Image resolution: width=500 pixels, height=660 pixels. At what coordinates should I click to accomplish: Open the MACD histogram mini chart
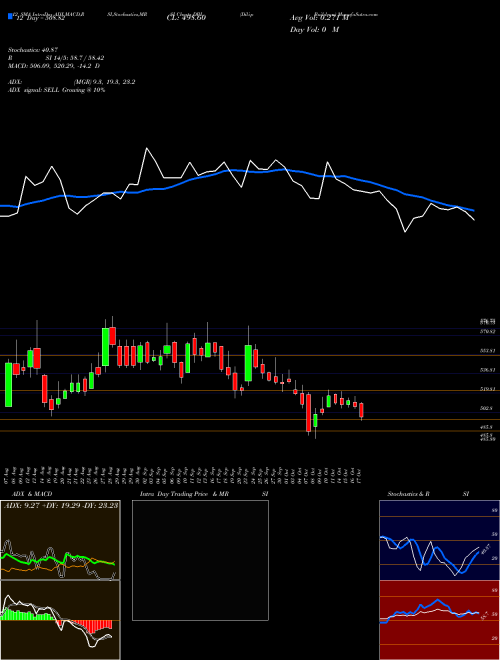[60, 620]
